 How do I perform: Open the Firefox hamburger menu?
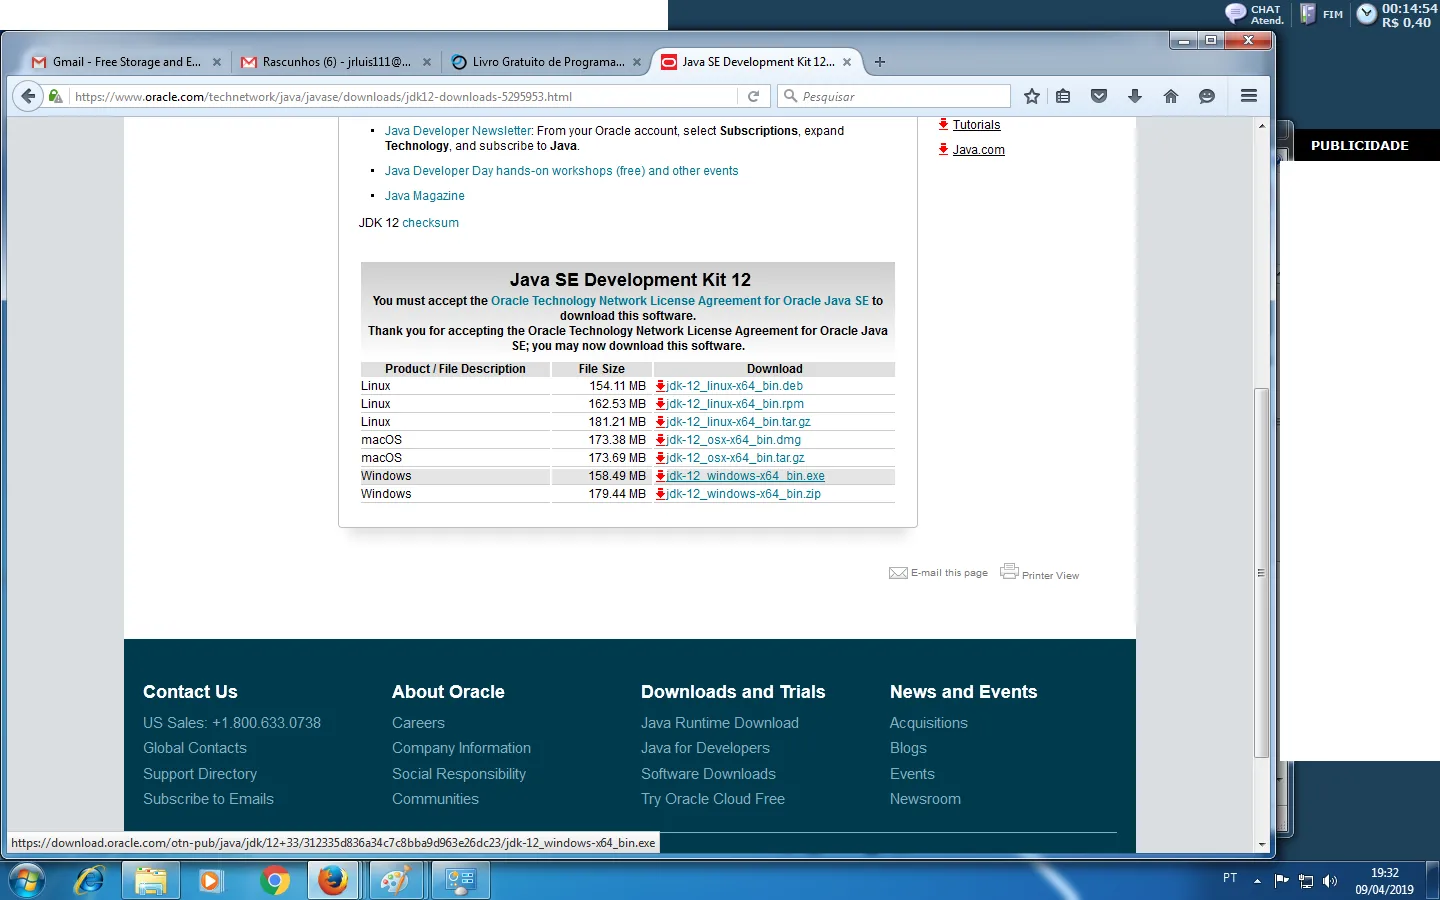click(1249, 96)
